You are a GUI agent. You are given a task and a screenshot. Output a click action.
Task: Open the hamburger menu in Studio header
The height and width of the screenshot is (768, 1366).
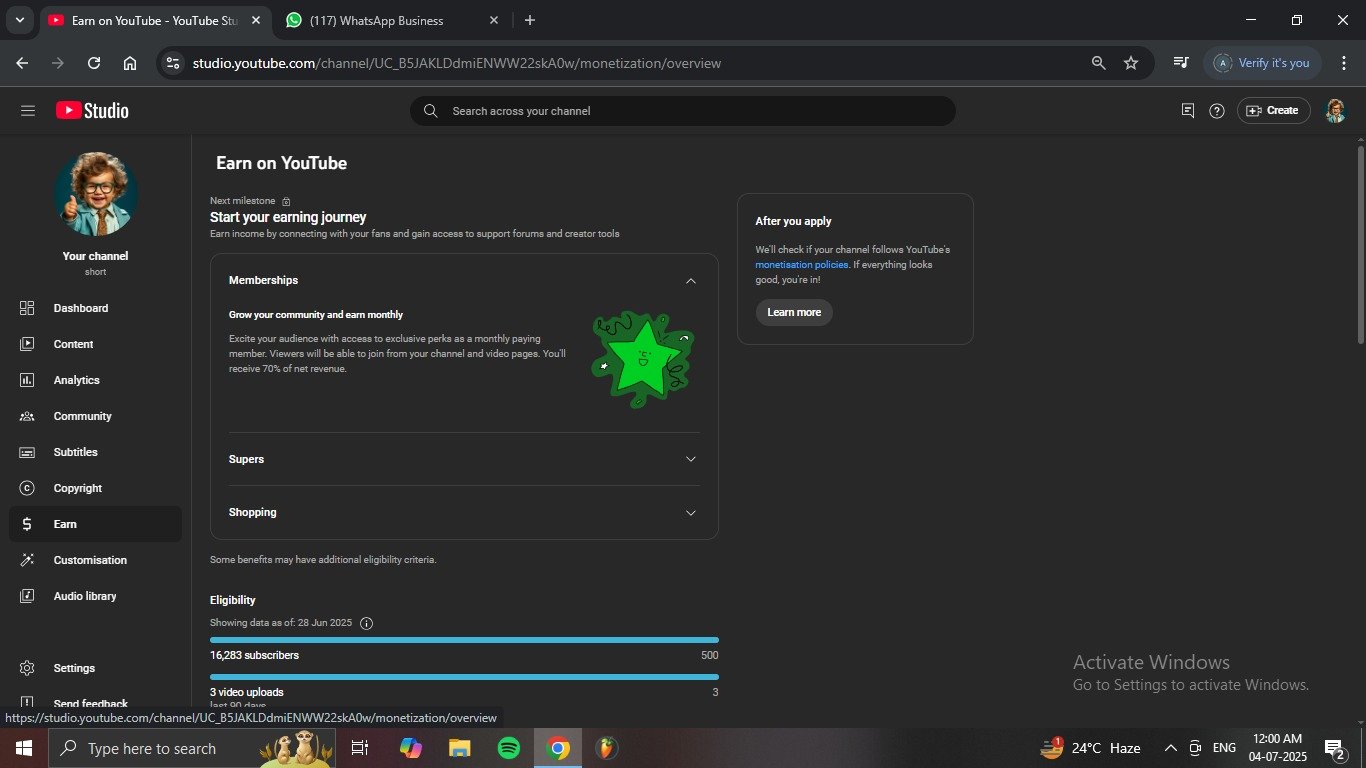pyautogui.click(x=28, y=111)
